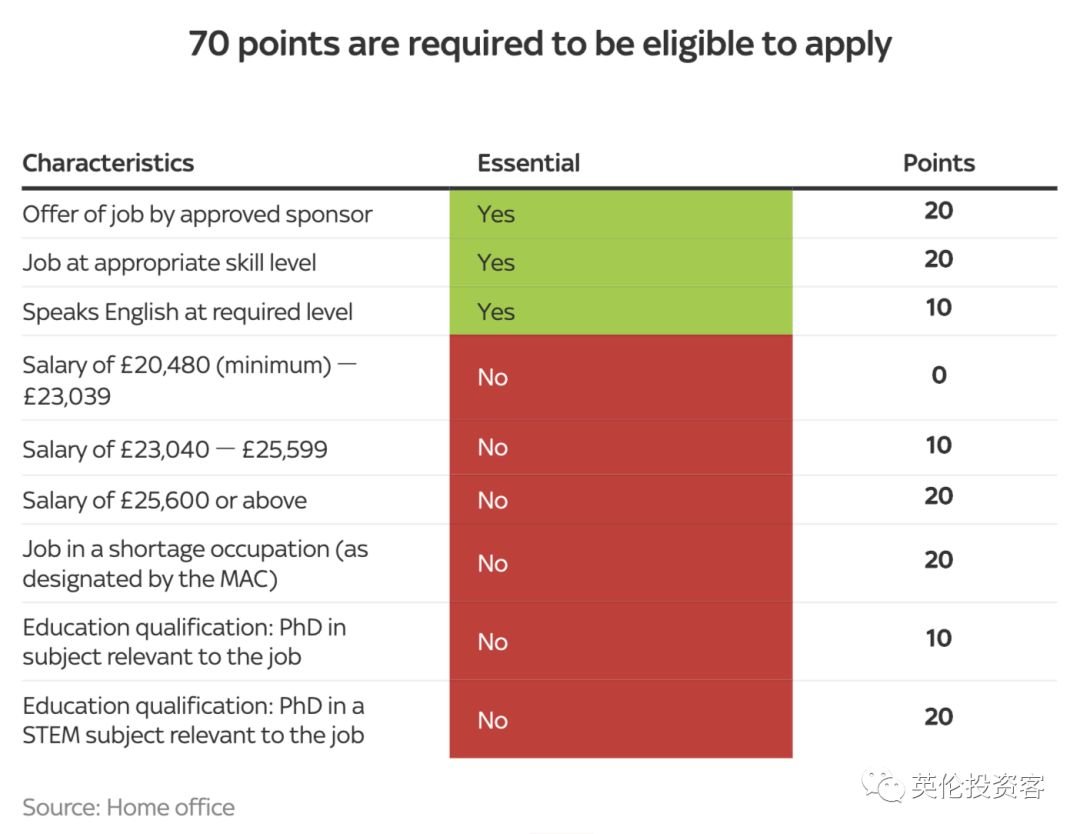Click the No cell for £20,480 minimum salary
Image resolution: width=1080 pixels, height=834 pixels.
tap(621, 377)
